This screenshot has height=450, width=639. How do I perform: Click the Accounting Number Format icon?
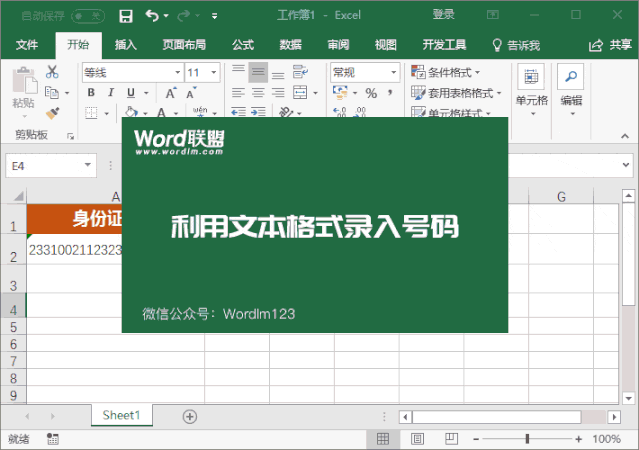point(340,93)
